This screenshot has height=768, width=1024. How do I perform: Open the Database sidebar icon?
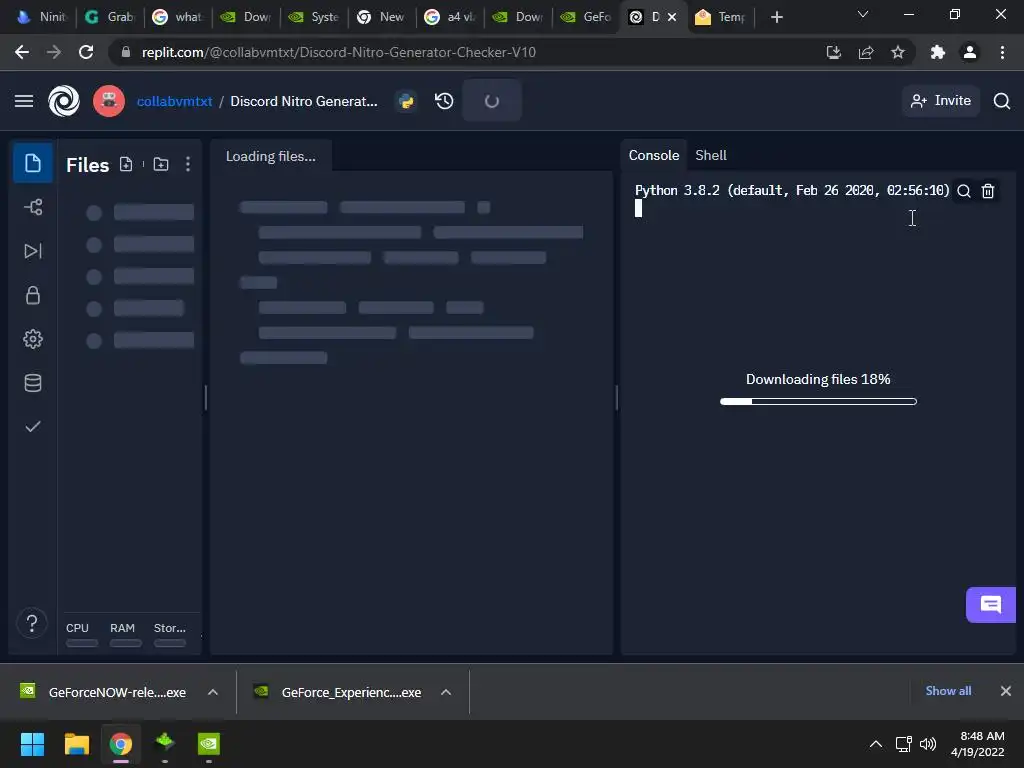click(33, 383)
